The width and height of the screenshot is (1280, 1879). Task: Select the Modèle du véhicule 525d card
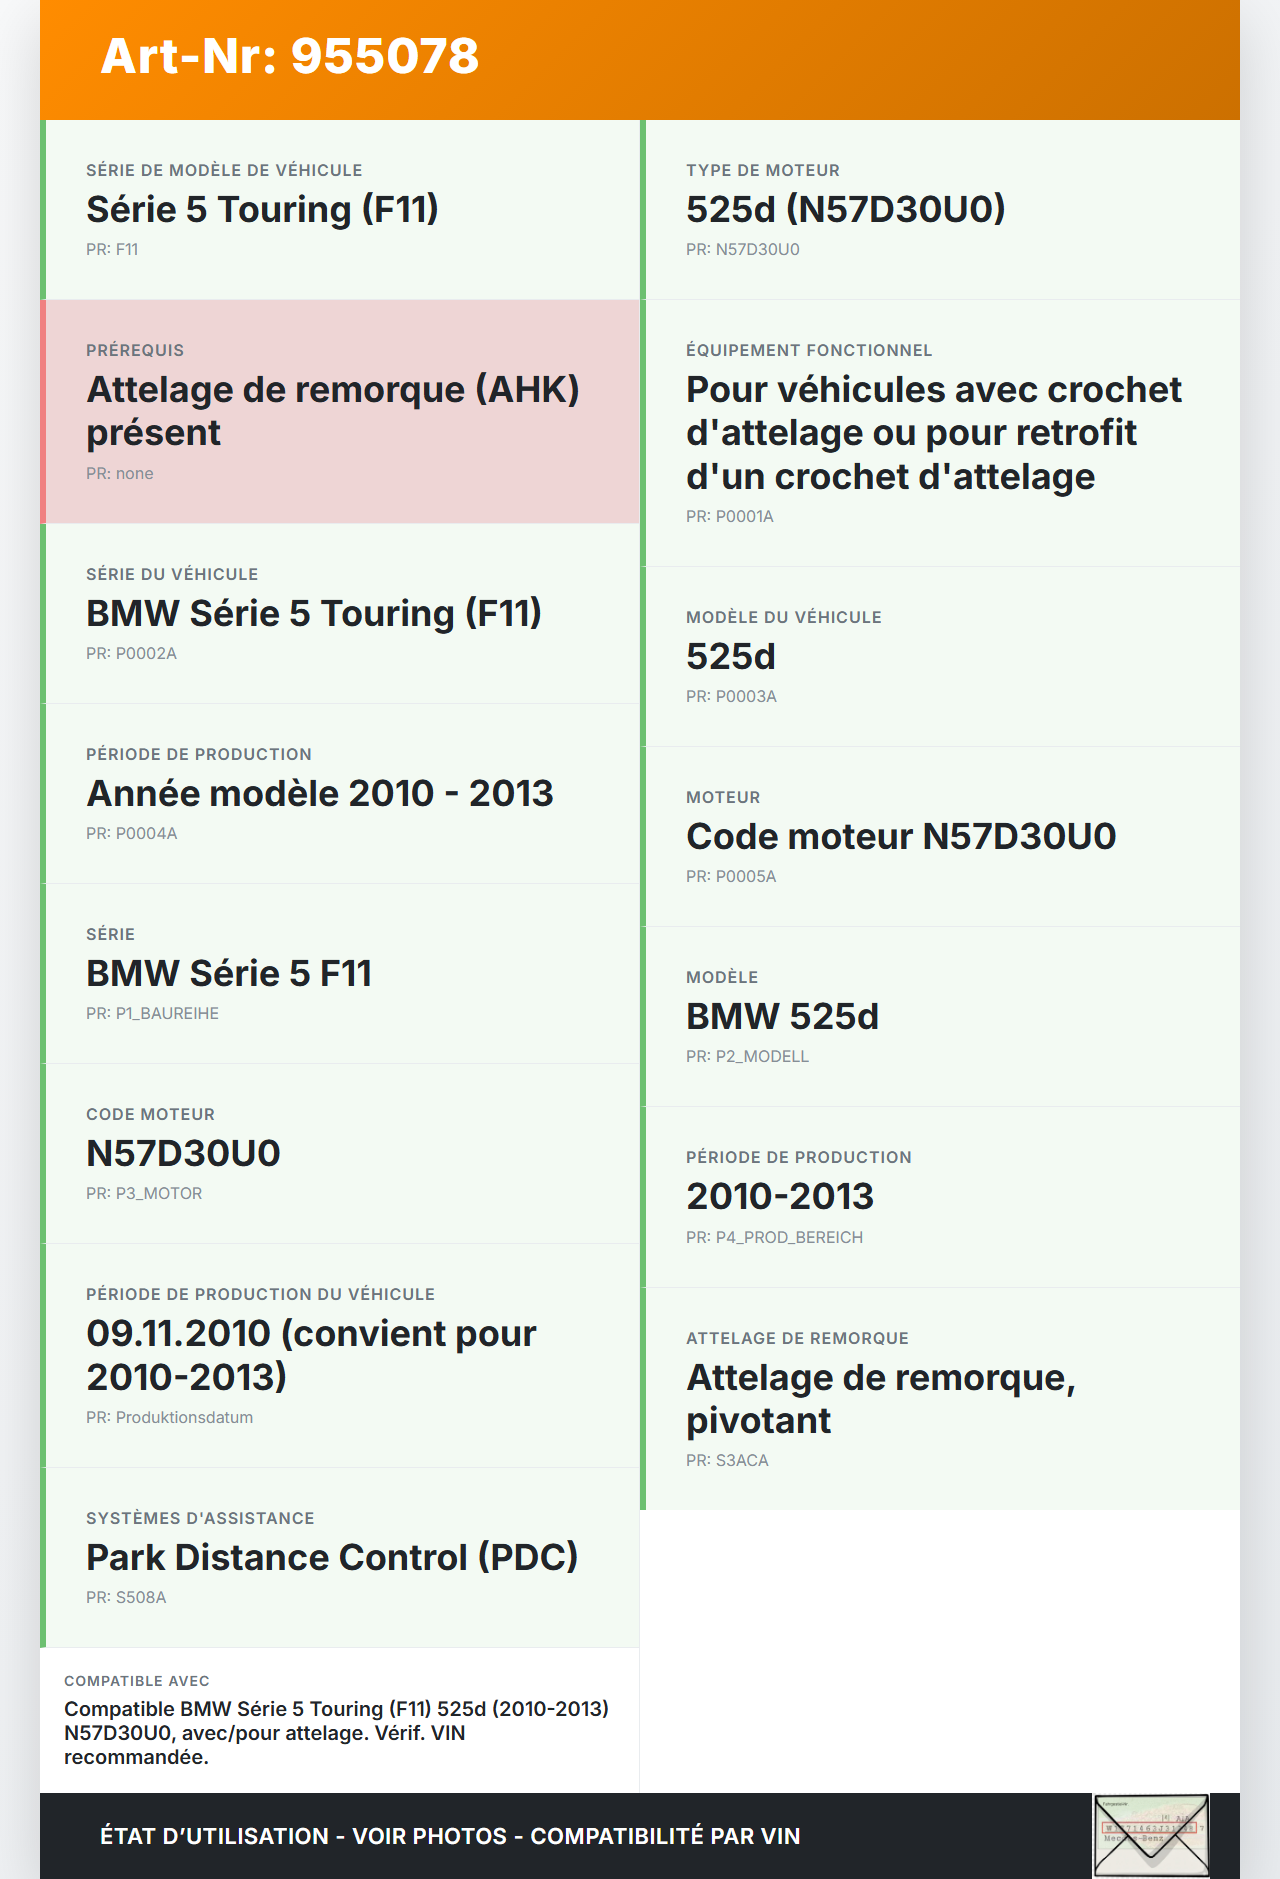(940, 656)
